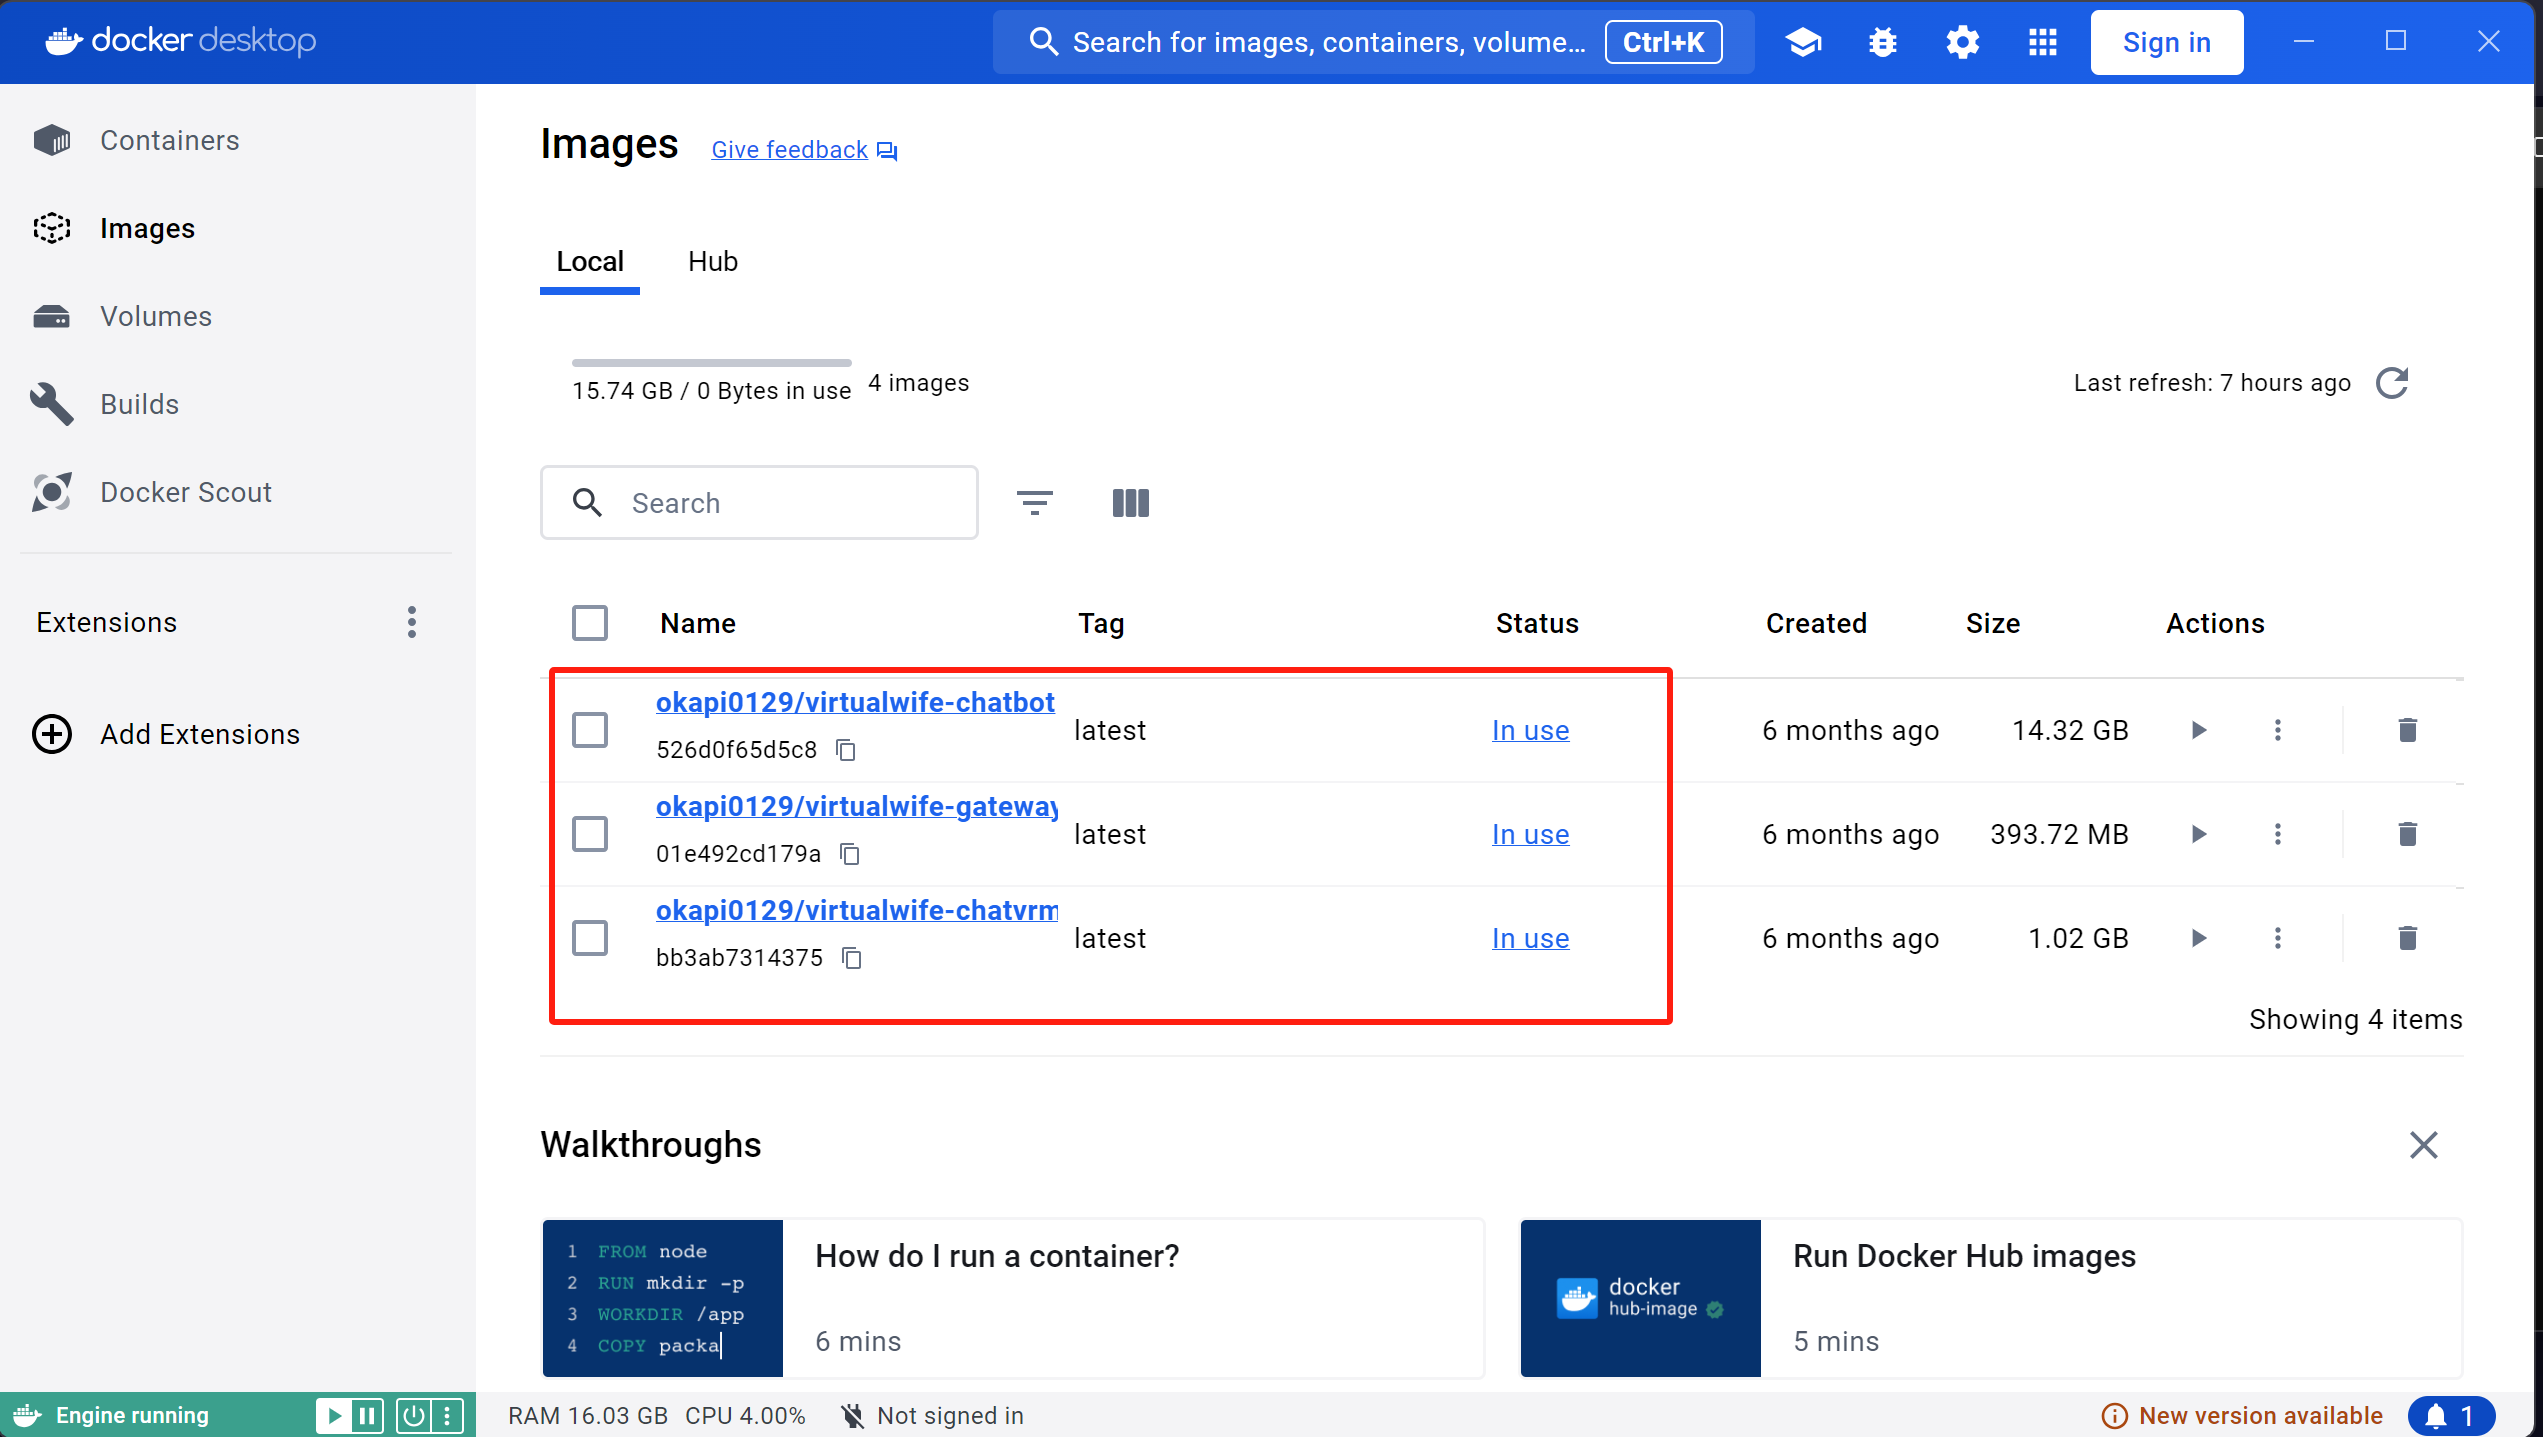
Task: Open Containers in sidebar
Action: (238, 140)
